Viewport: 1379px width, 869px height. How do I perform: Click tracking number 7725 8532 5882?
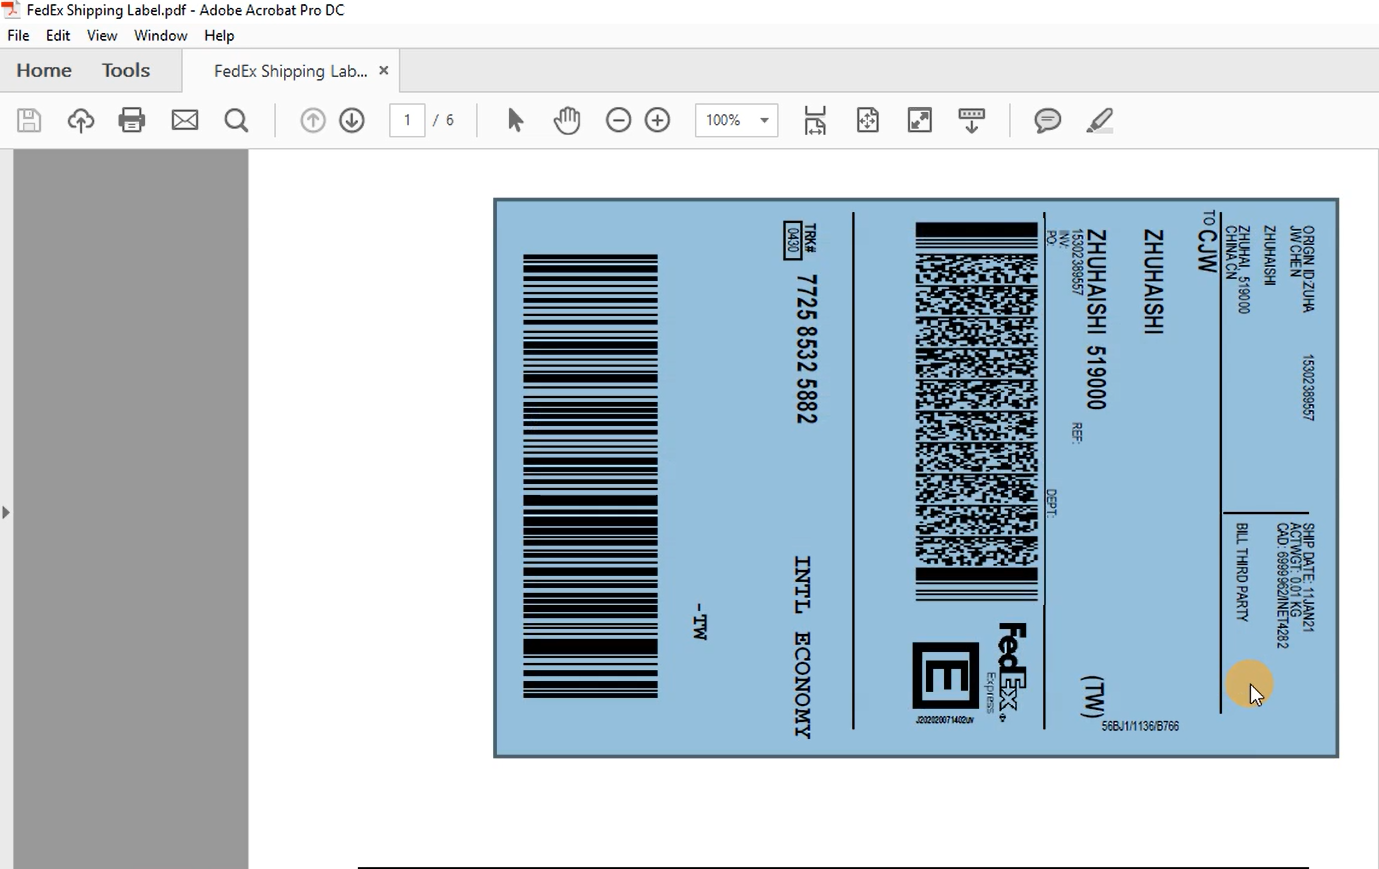pos(807,349)
